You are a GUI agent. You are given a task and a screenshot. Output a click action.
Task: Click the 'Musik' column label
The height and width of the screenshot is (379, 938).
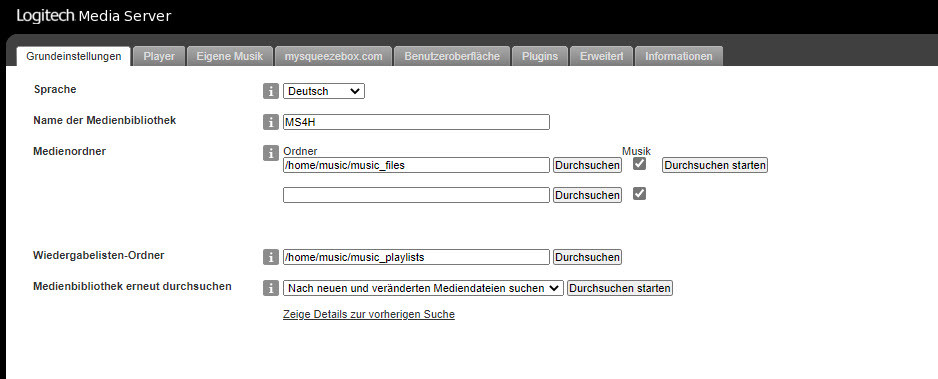tap(636, 151)
